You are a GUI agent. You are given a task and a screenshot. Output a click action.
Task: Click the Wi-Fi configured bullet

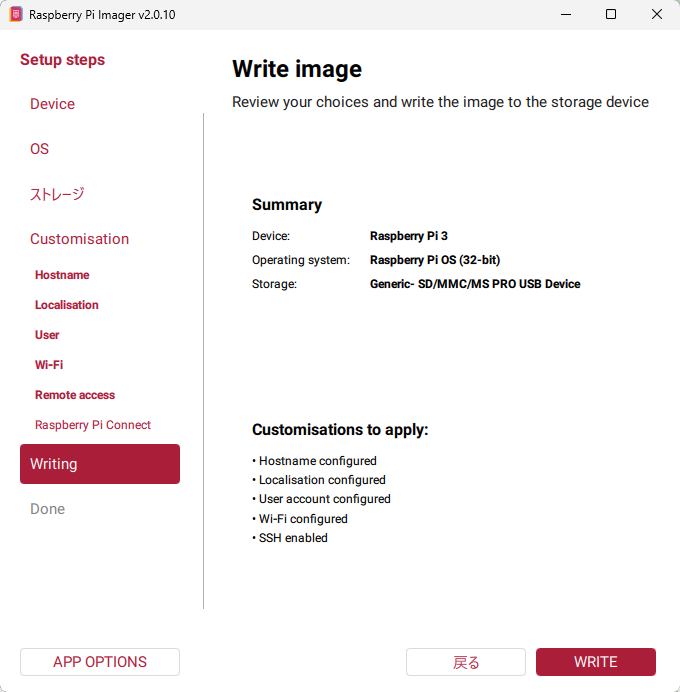(300, 519)
